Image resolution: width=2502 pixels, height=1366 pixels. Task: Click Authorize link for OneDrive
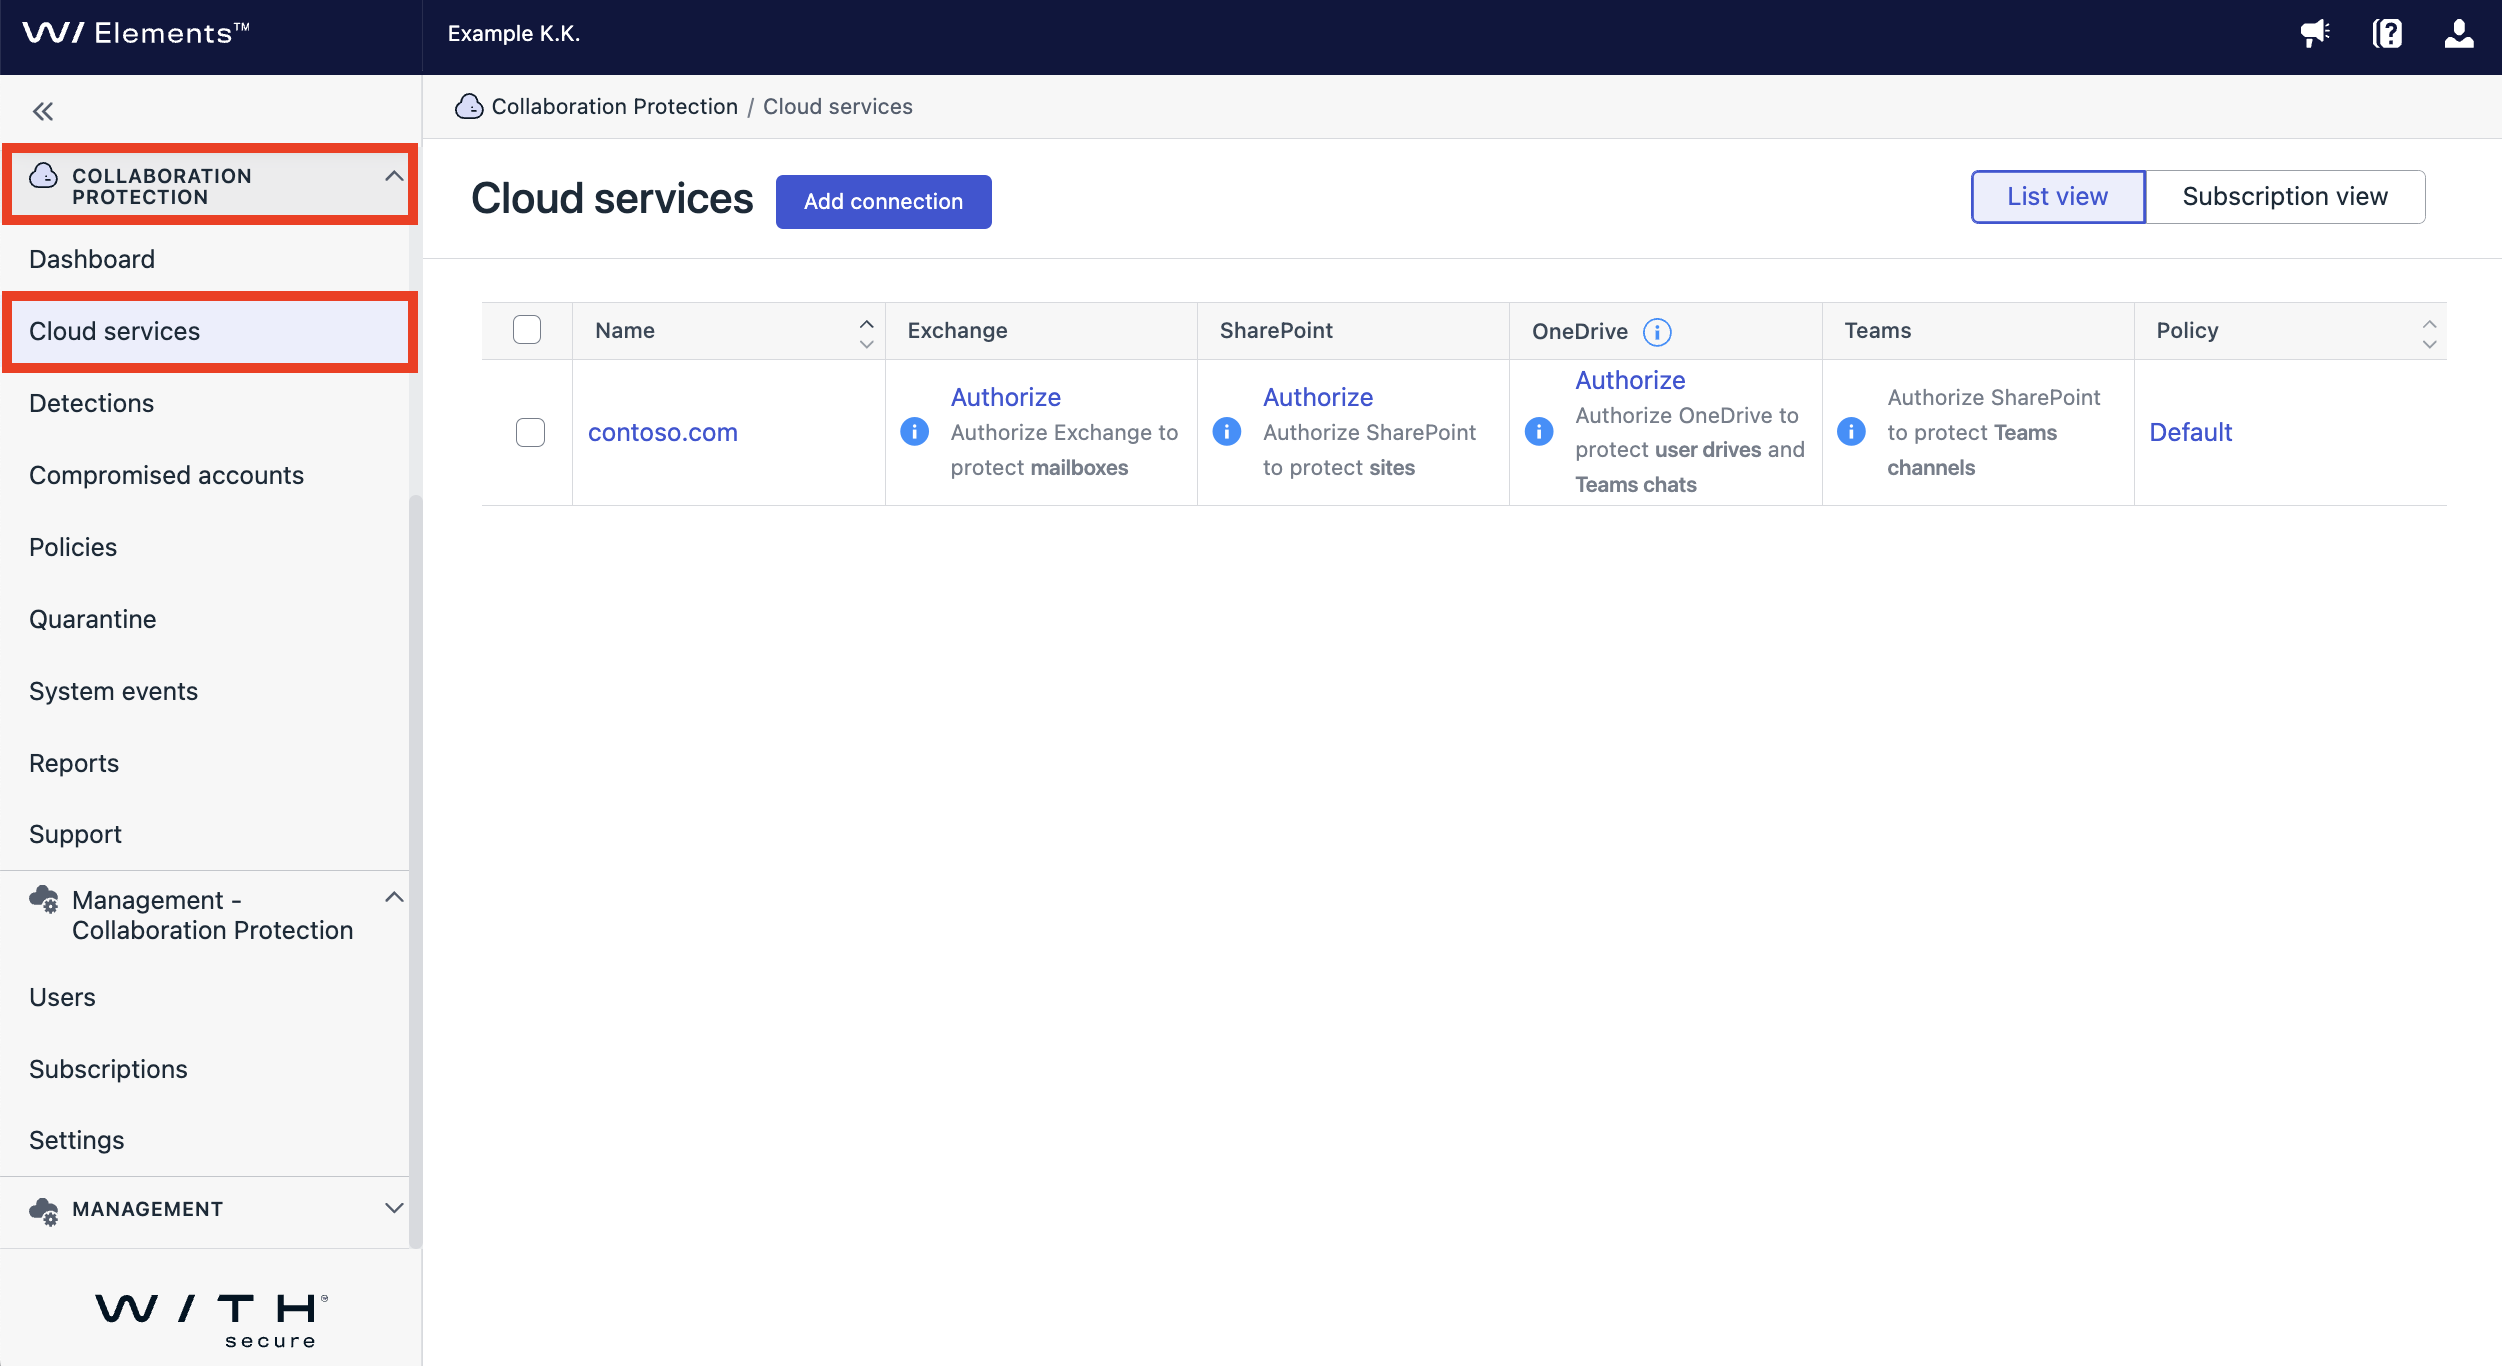[1630, 380]
